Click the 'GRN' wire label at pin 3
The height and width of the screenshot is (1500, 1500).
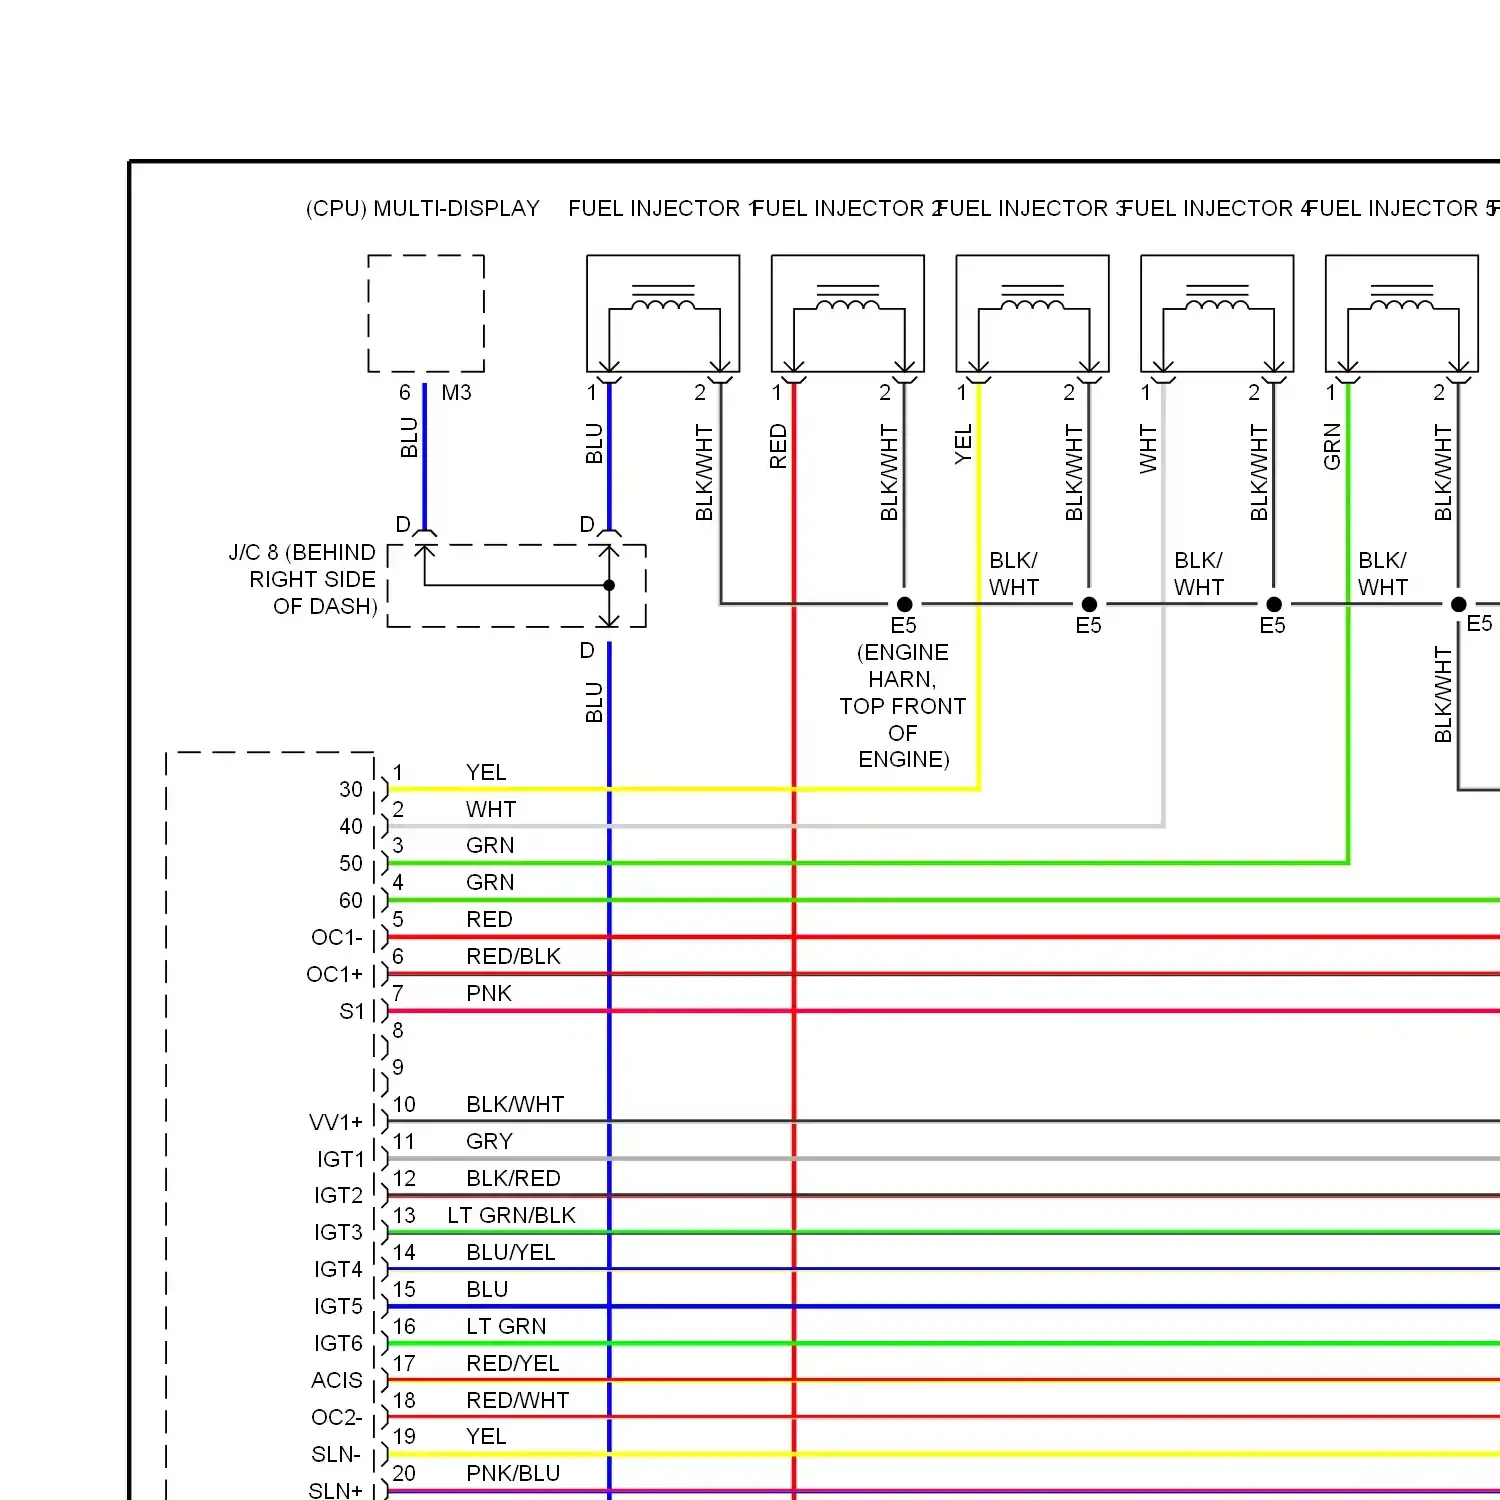click(x=490, y=845)
